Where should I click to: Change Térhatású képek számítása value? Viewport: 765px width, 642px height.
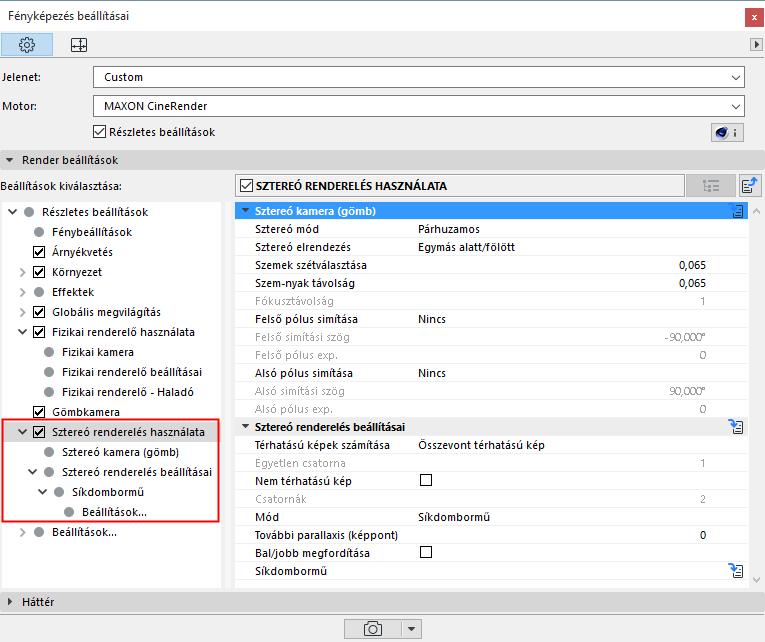tap(481, 445)
